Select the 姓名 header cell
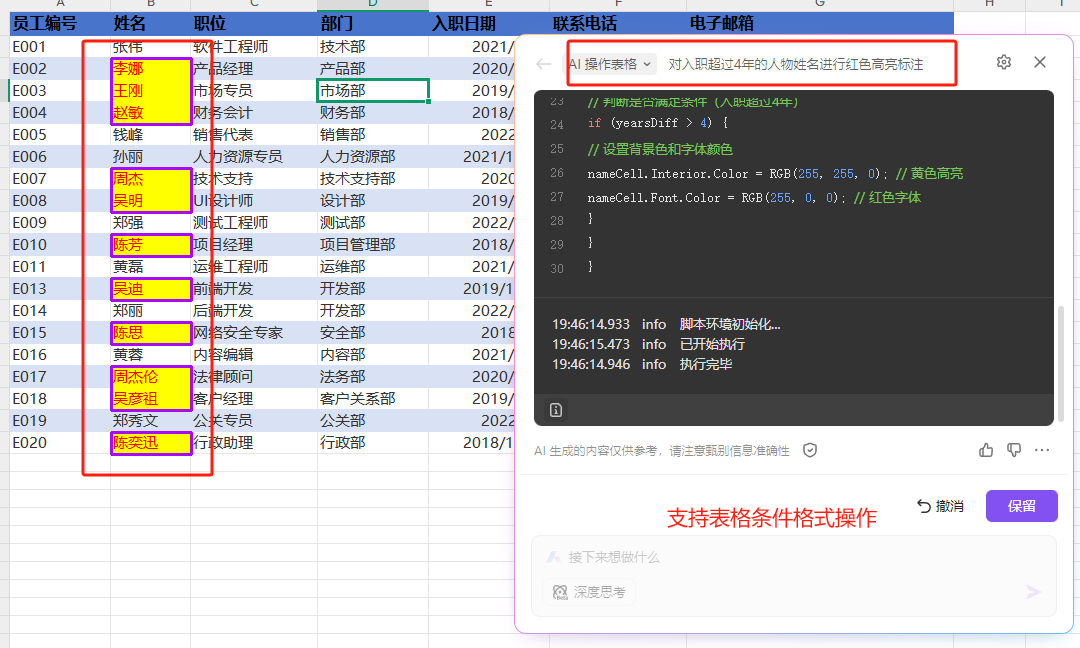Image resolution: width=1080 pixels, height=648 pixels. point(150,23)
